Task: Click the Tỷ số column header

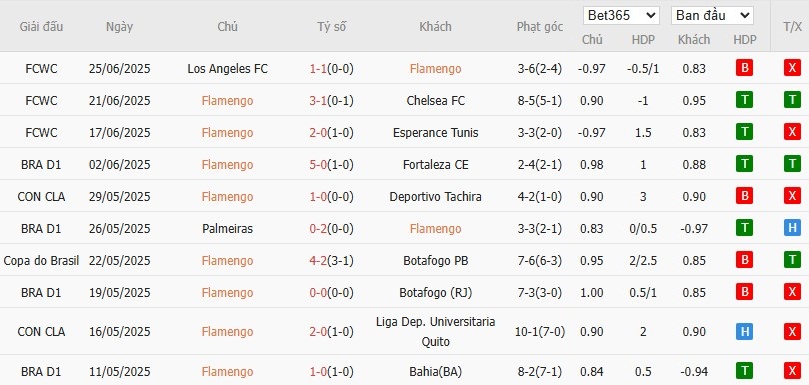Action: (331, 27)
